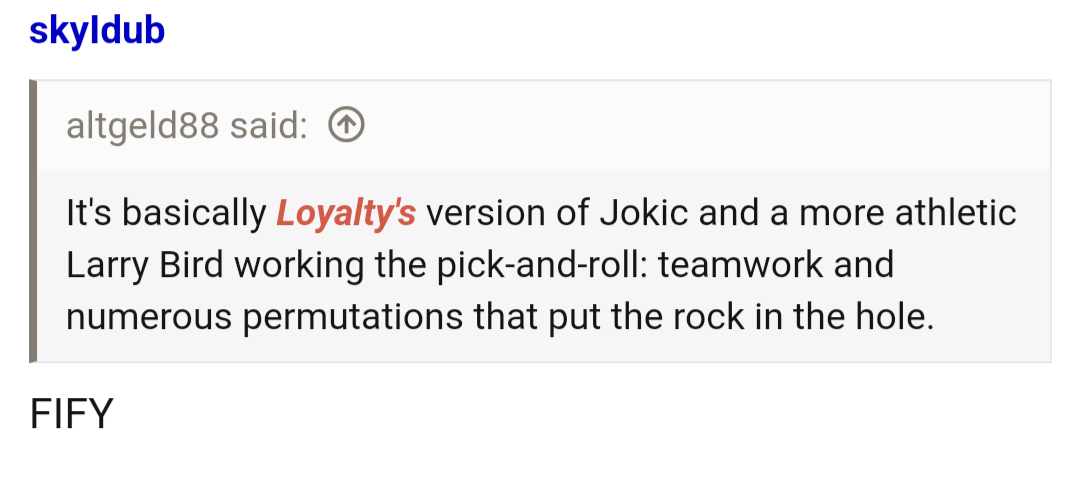Click the "altgeld88 said:" quote attribution
The width and height of the screenshot is (1080, 493).
[187, 126]
